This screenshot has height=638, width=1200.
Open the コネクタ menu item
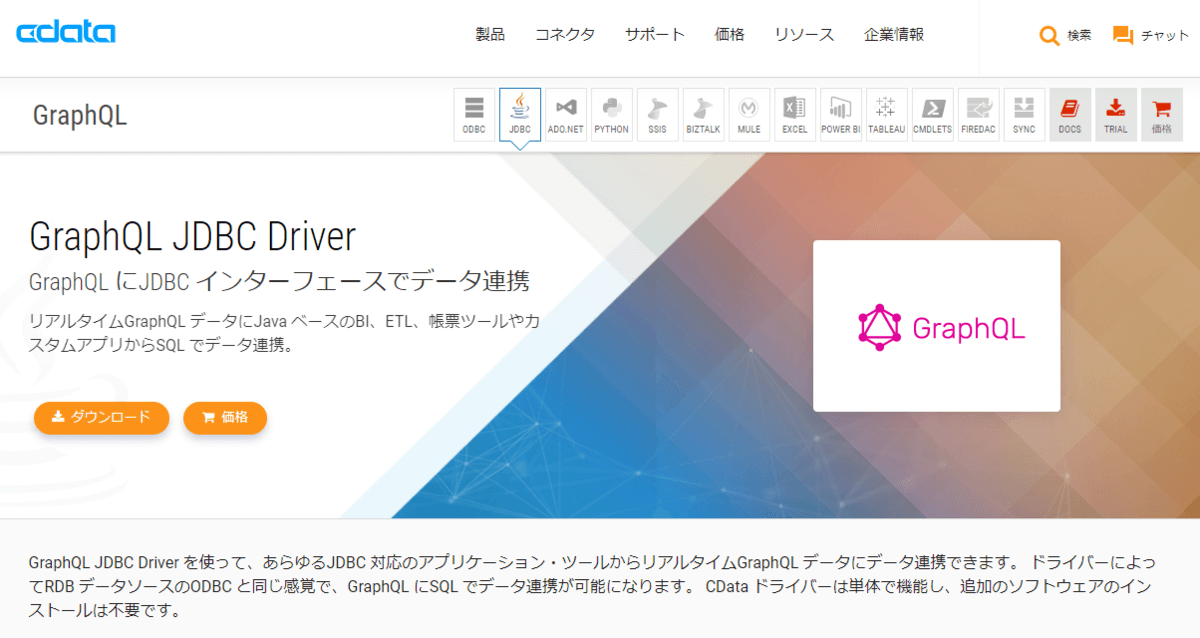pyautogui.click(x=565, y=33)
